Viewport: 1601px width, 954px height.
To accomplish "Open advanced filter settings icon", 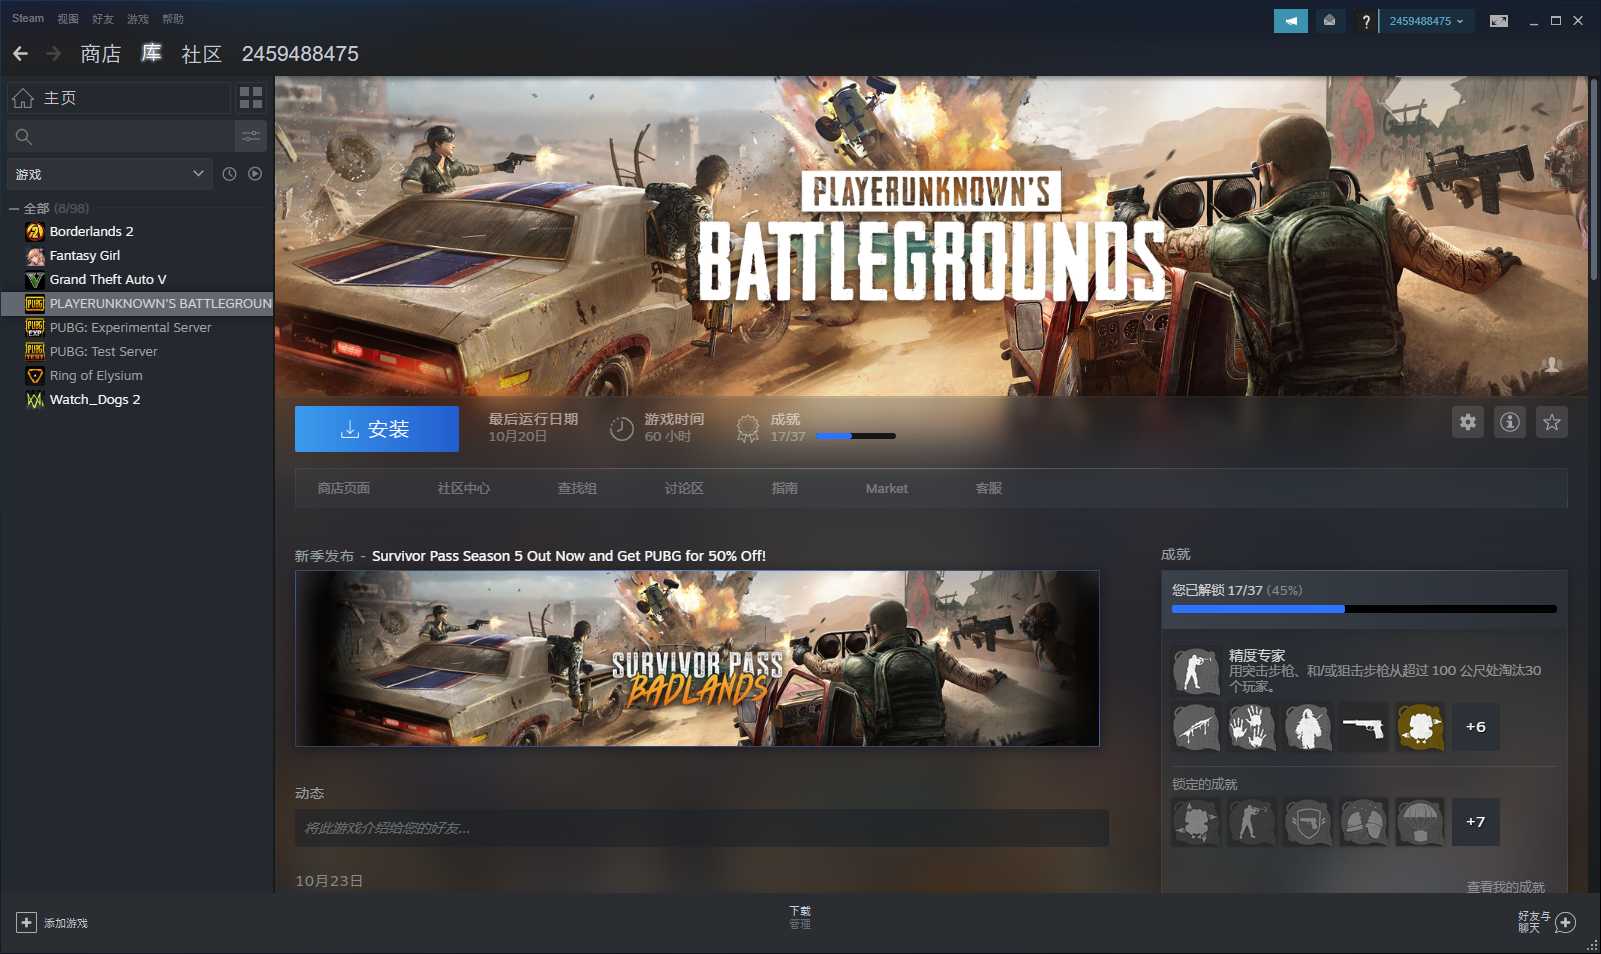I will click(251, 136).
